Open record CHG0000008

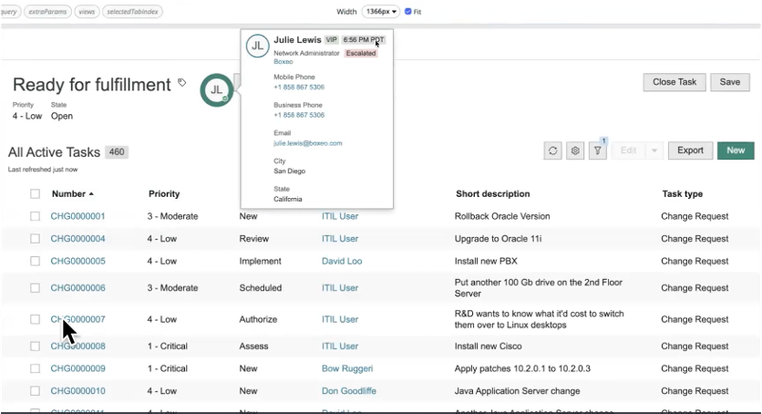(x=78, y=346)
